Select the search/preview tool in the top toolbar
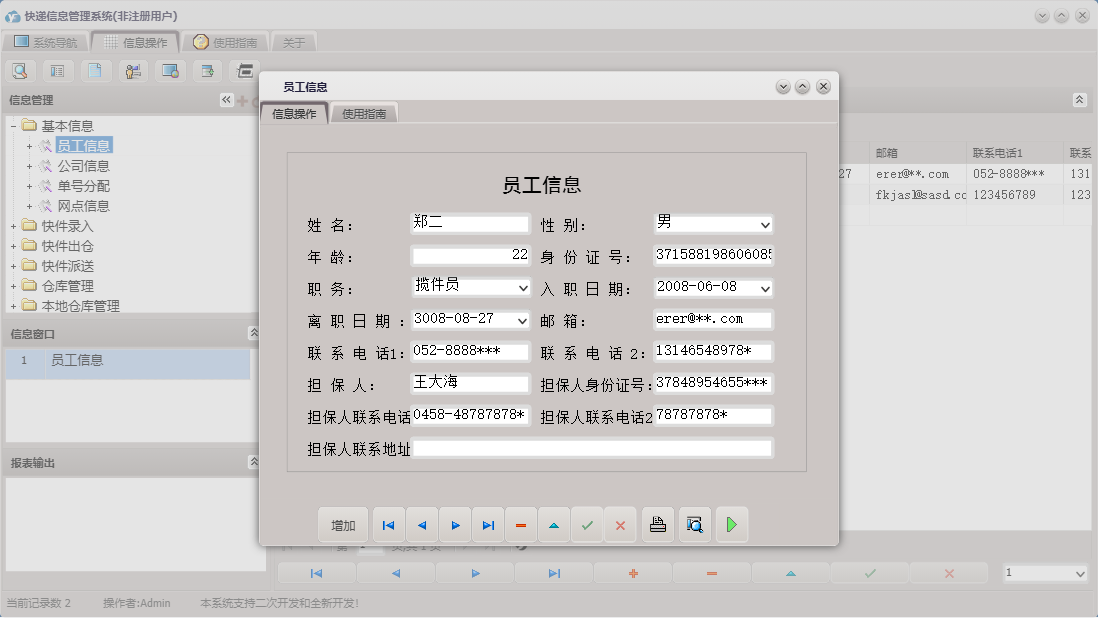 (20, 70)
